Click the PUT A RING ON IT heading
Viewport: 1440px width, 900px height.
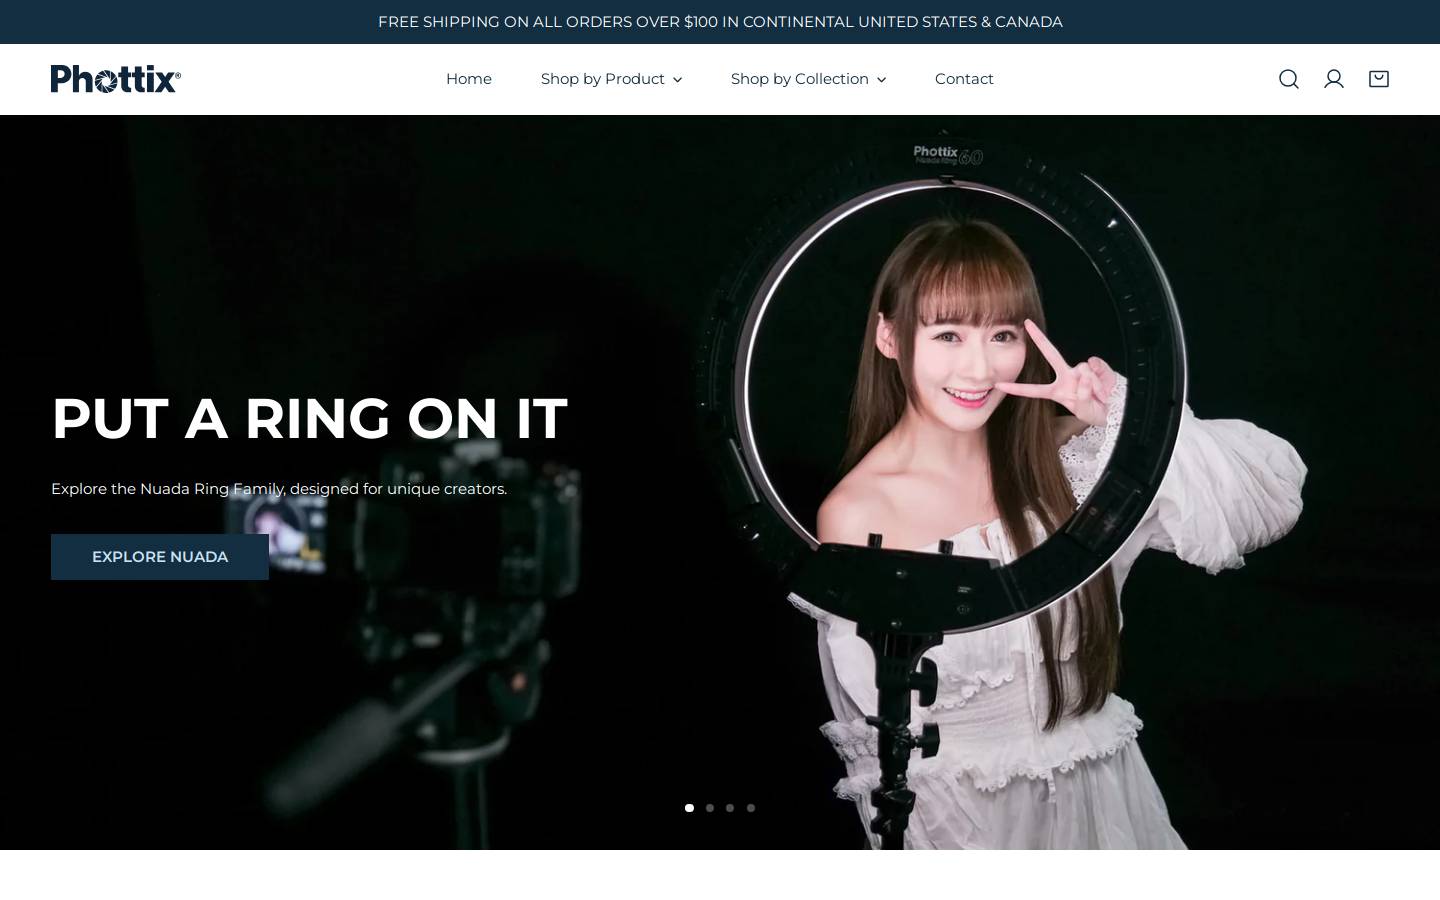click(309, 418)
